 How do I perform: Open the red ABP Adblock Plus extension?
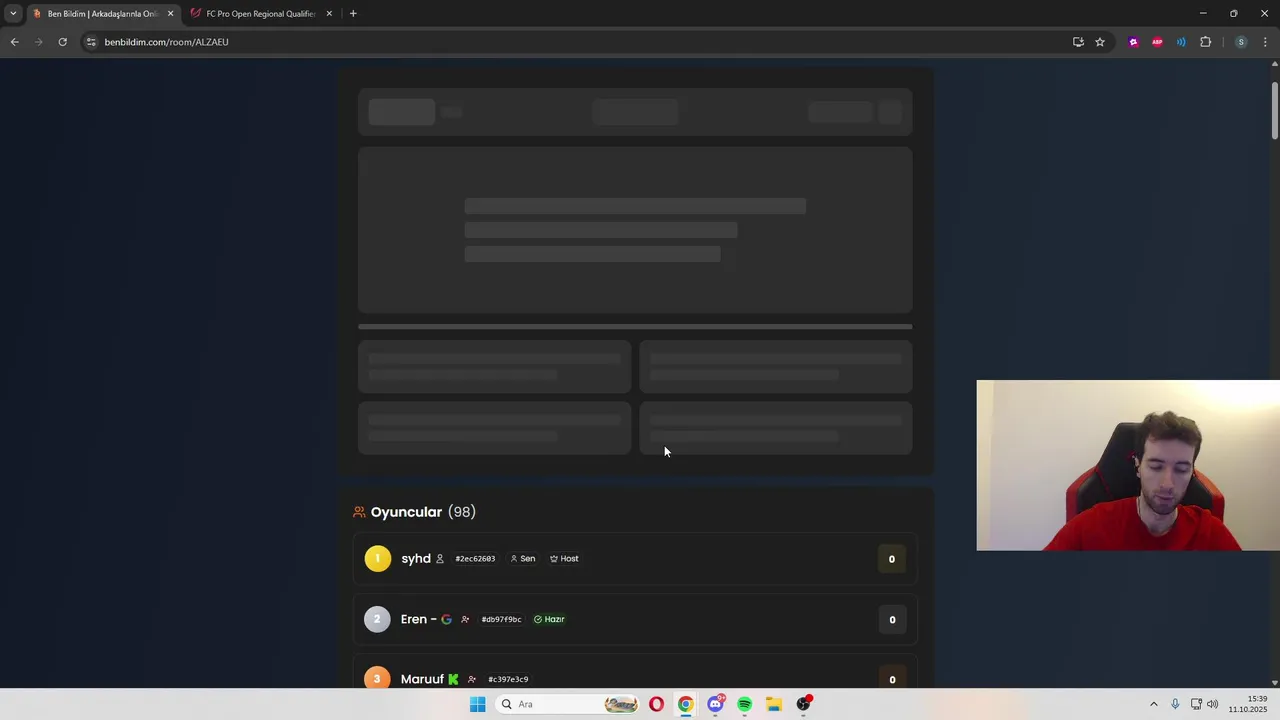tap(1157, 42)
